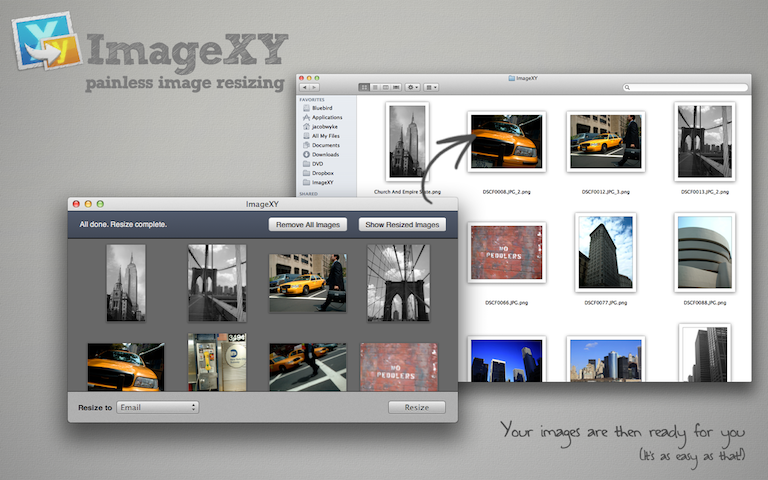
Task: Select taxi and businessman thumbnail in ImageXY window
Action: 308,283
